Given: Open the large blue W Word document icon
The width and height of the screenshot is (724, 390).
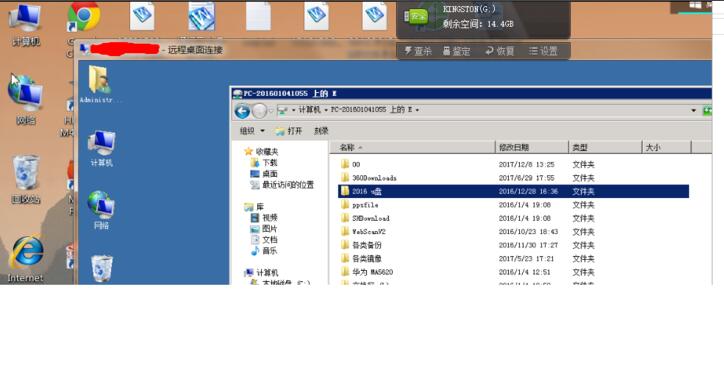Looking at the screenshot, I should click(202, 17).
